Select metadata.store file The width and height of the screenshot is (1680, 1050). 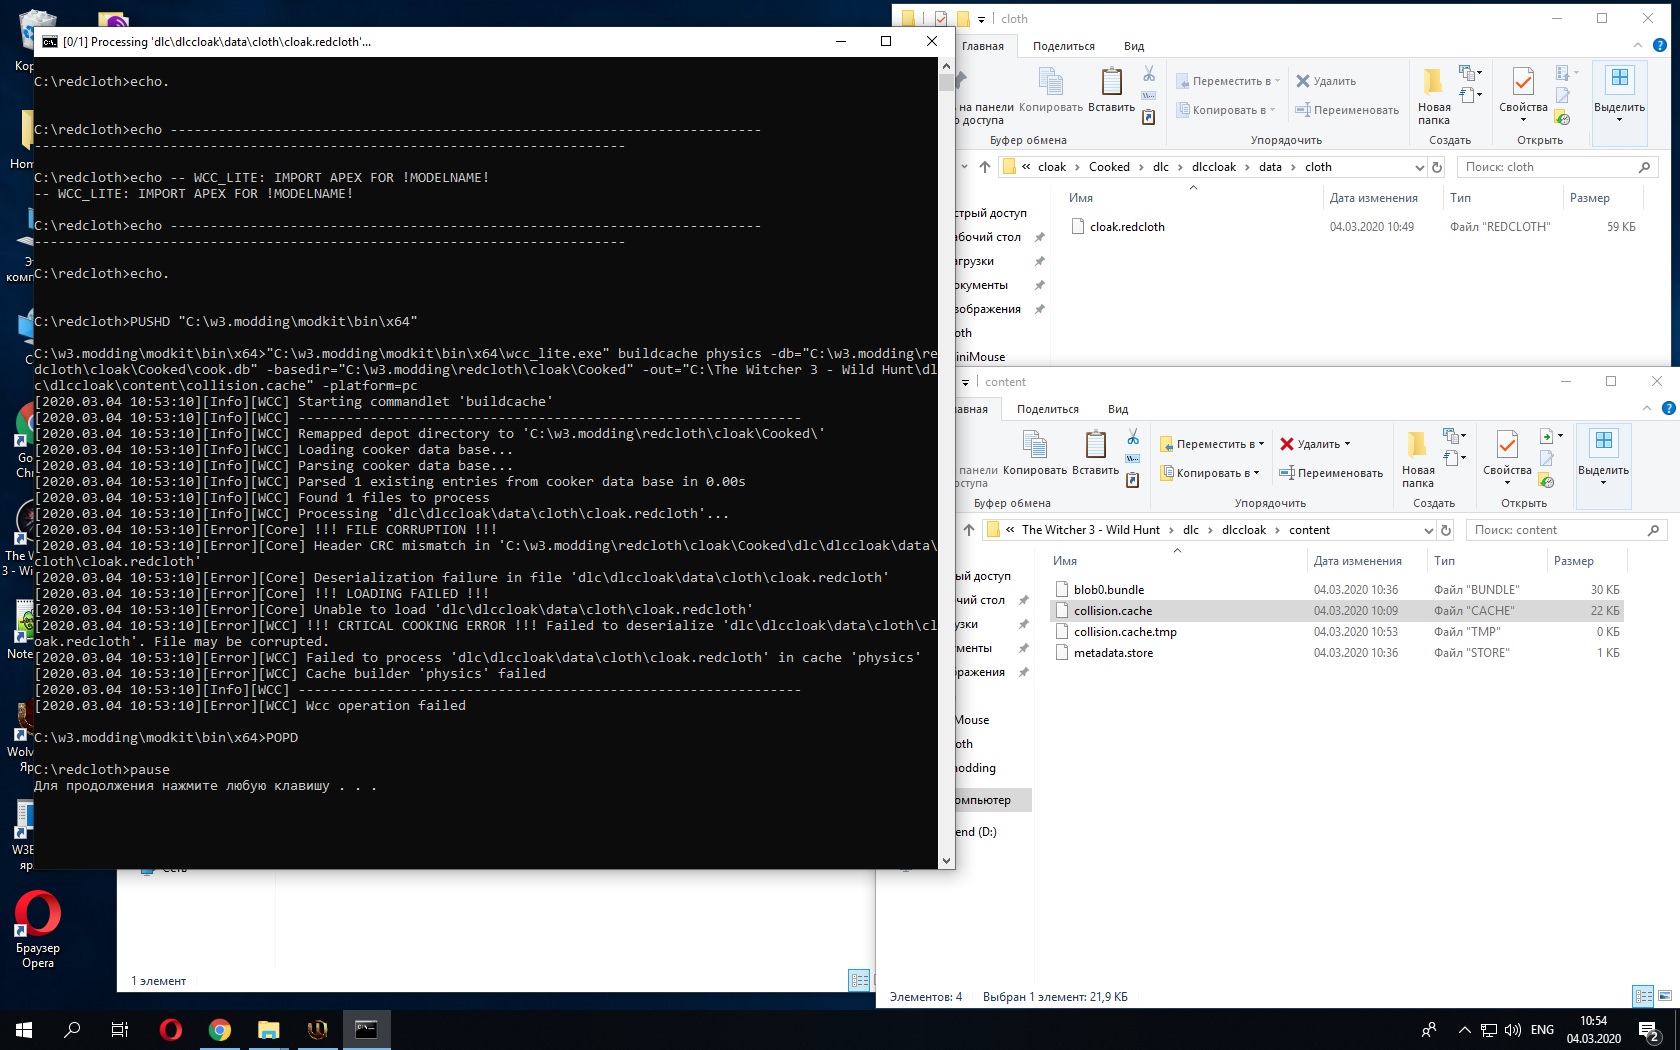pyautogui.click(x=1113, y=653)
